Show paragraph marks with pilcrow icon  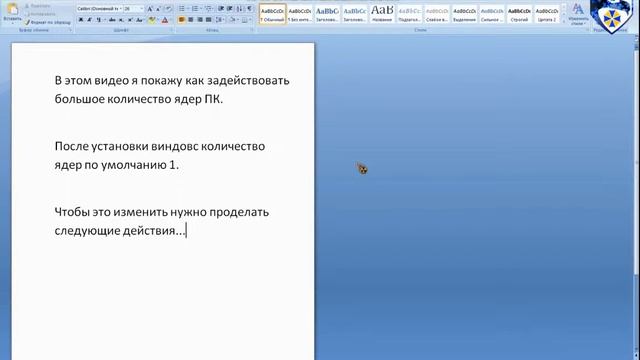pyautogui.click(x=249, y=9)
